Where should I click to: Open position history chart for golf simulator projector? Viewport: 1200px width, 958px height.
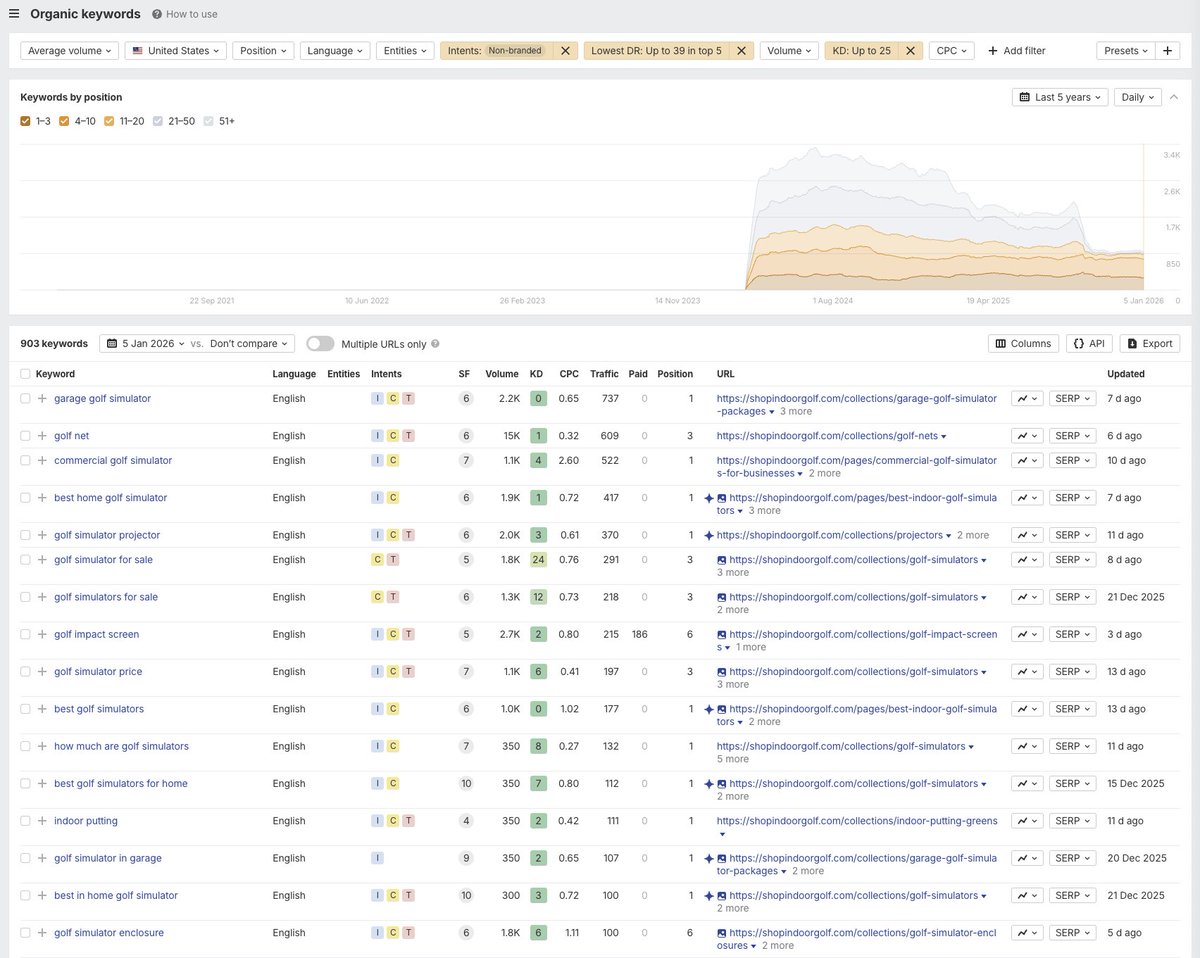point(1027,535)
